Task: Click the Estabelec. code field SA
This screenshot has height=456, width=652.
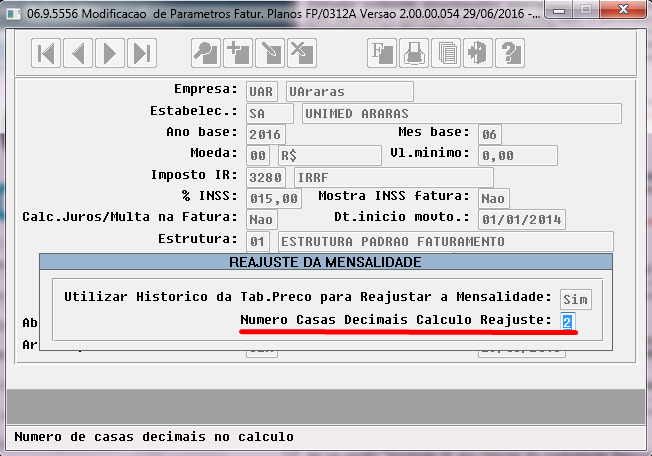Action: 269,113
